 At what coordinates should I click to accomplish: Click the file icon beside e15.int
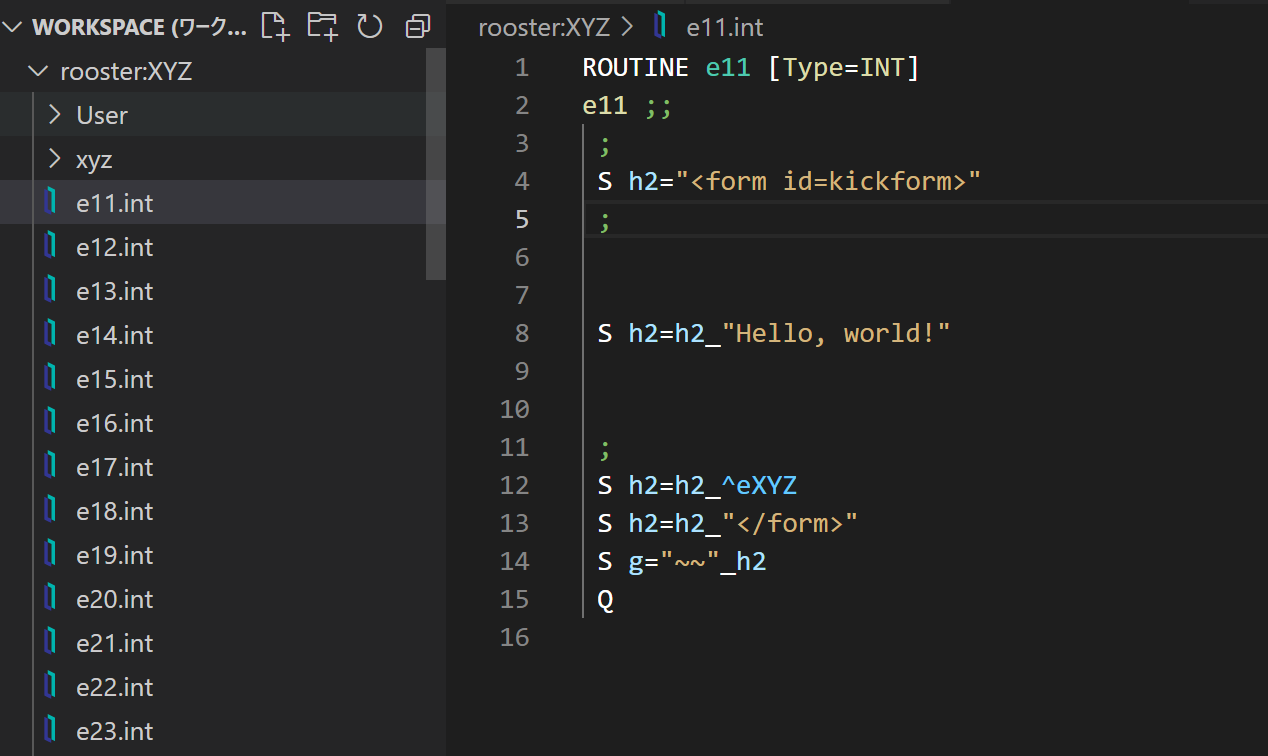(51, 379)
